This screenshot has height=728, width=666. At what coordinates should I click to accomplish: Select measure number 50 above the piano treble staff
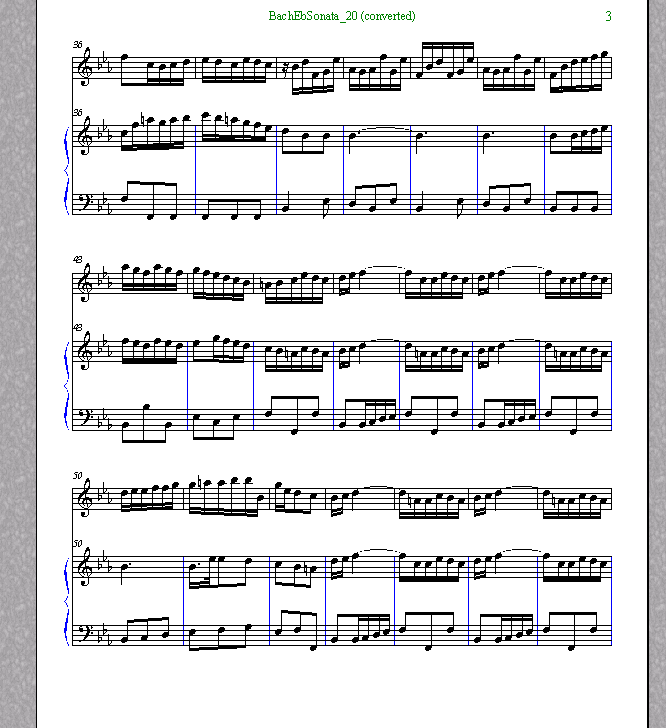78,543
